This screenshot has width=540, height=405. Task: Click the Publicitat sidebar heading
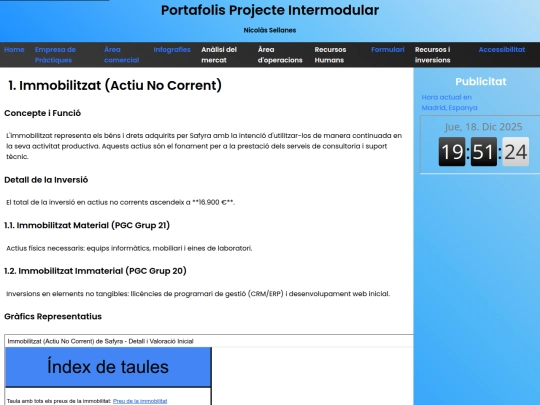click(x=481, y=82)
